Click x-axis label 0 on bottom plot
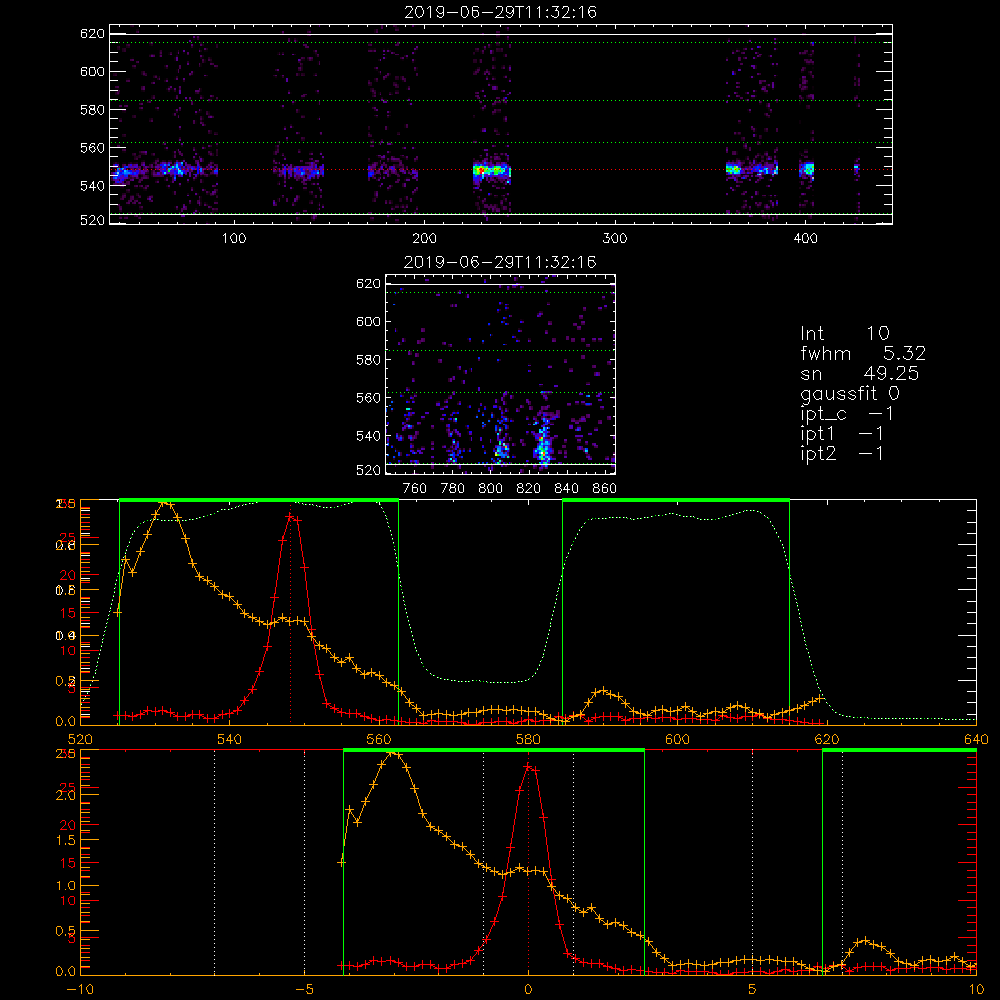The height and width of the screenshot is (1000, 1000). click(528, 990)
